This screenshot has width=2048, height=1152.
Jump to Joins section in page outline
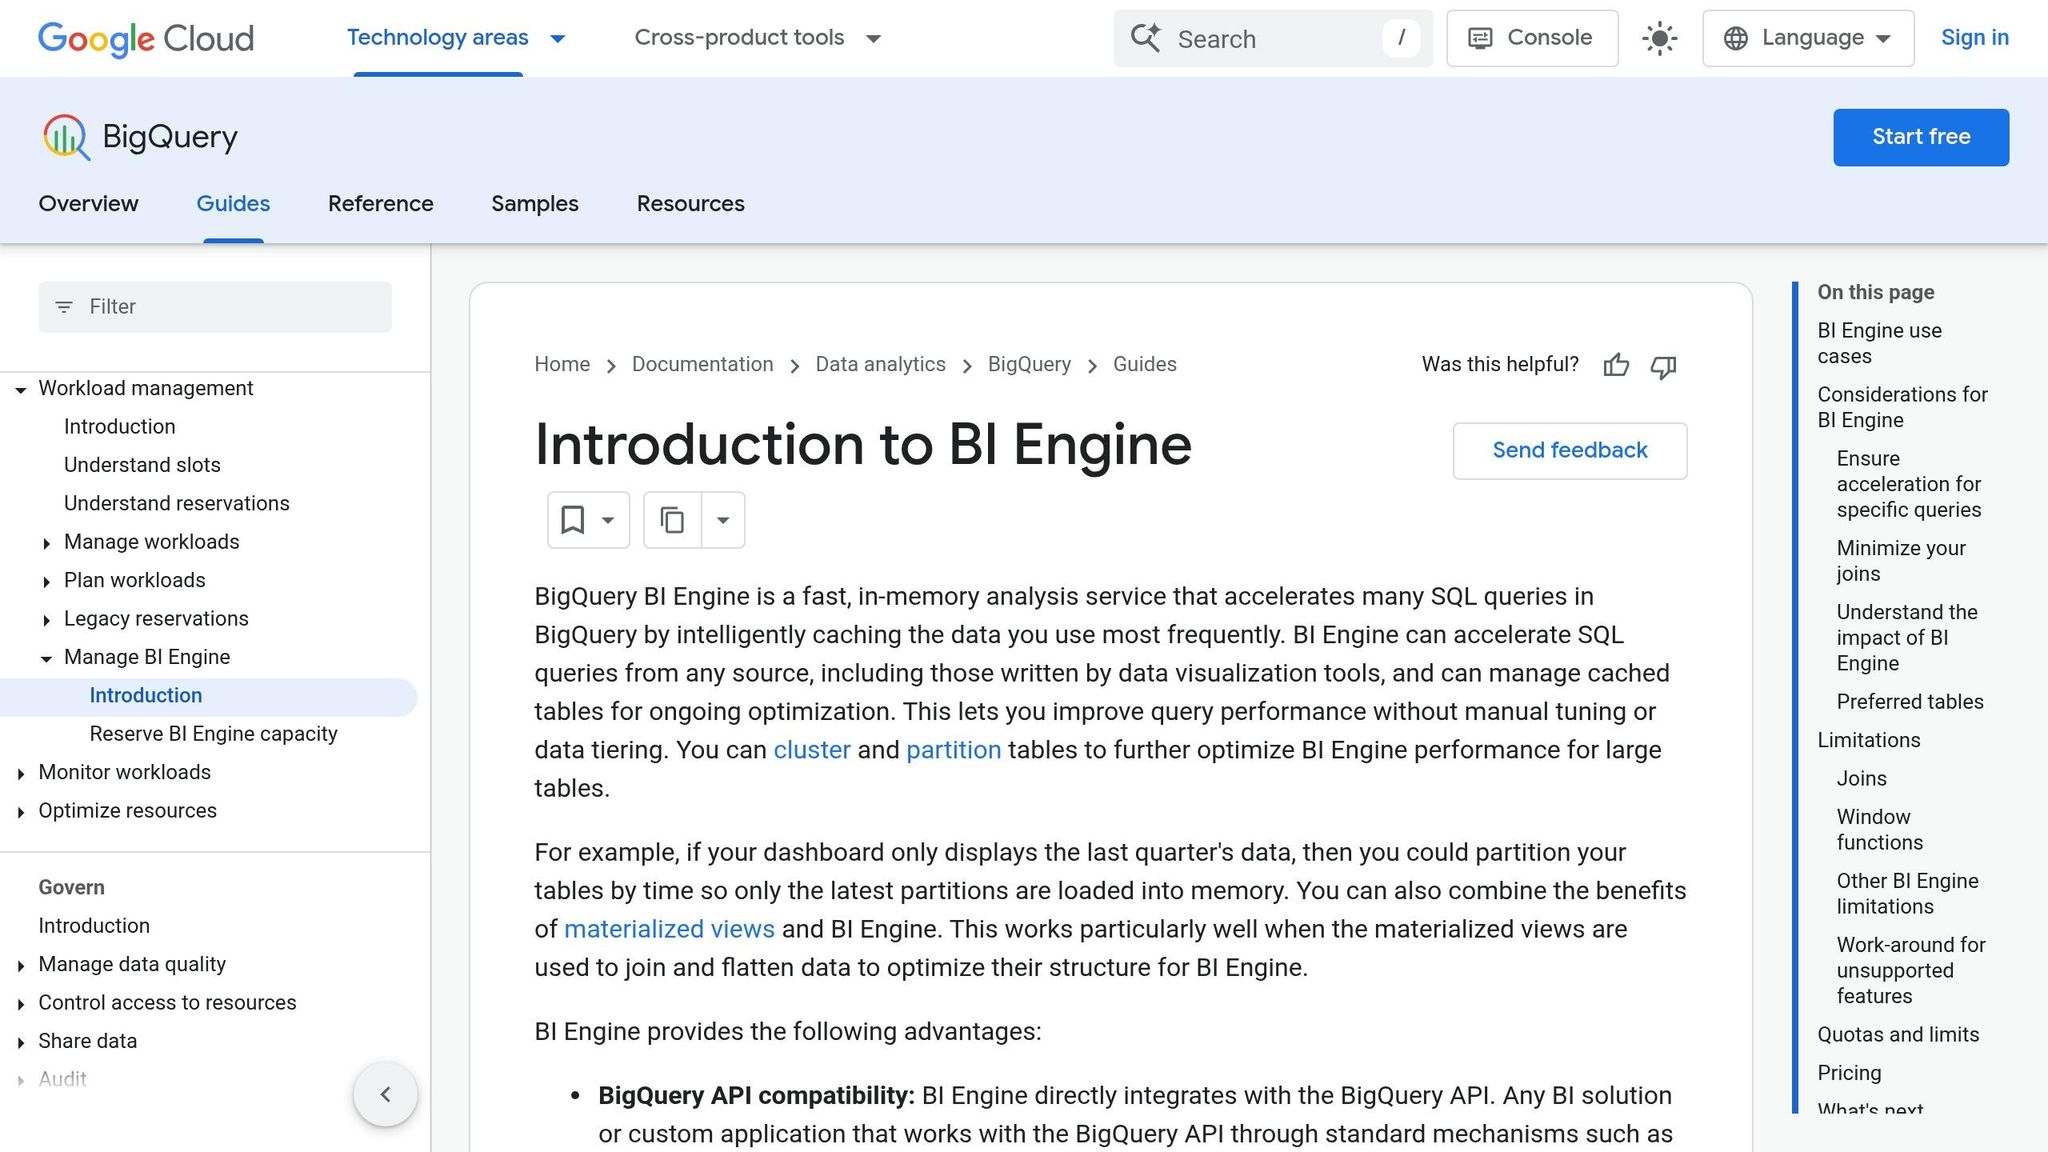click(x=1861, y=779)
